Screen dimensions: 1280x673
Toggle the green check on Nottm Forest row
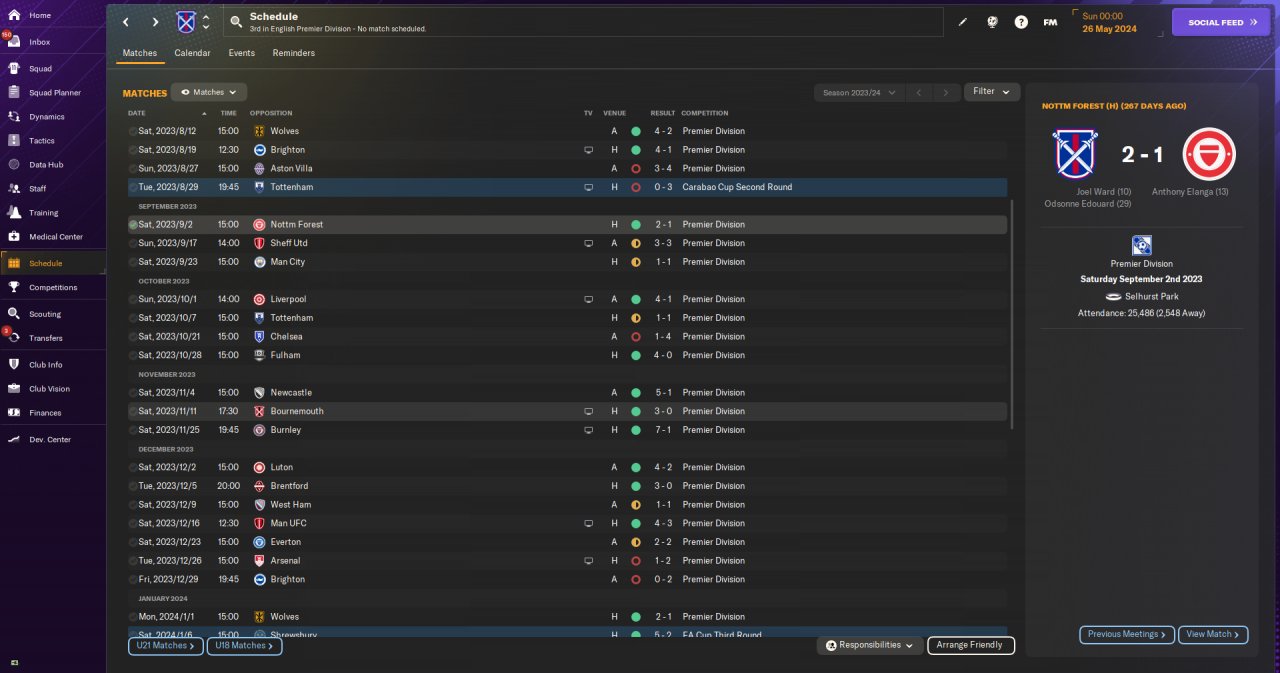click(x=133, y=225)
